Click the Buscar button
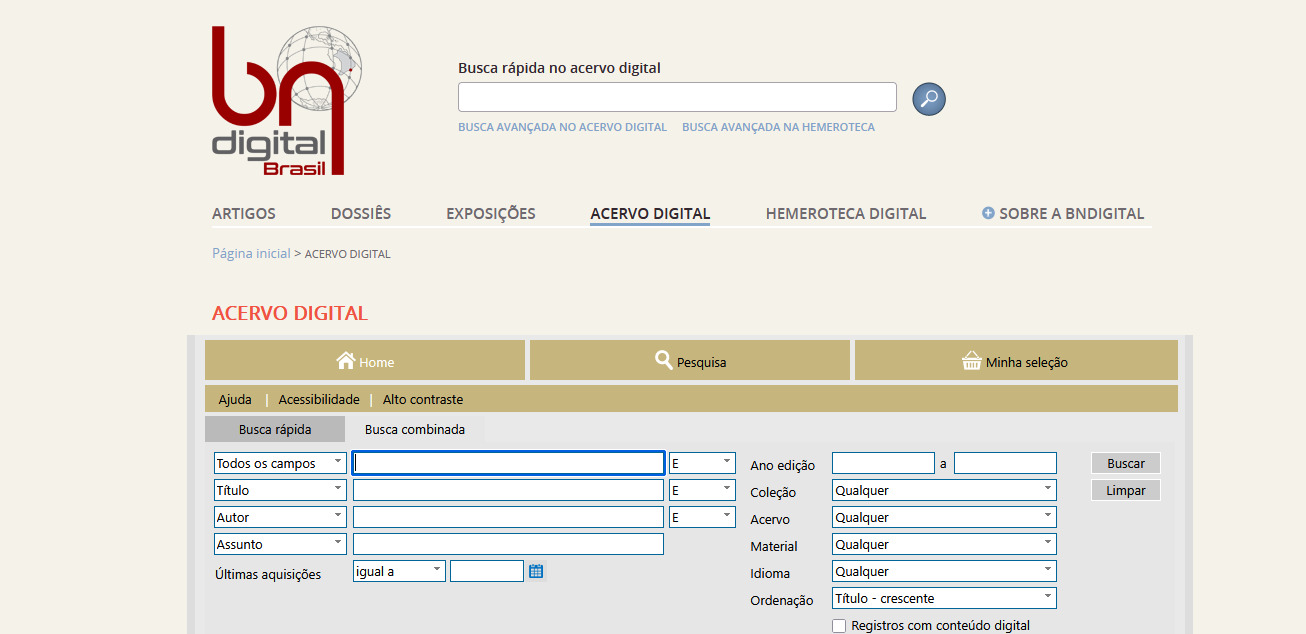This screenshot has height=634, width=1306. coord(1125,463)
